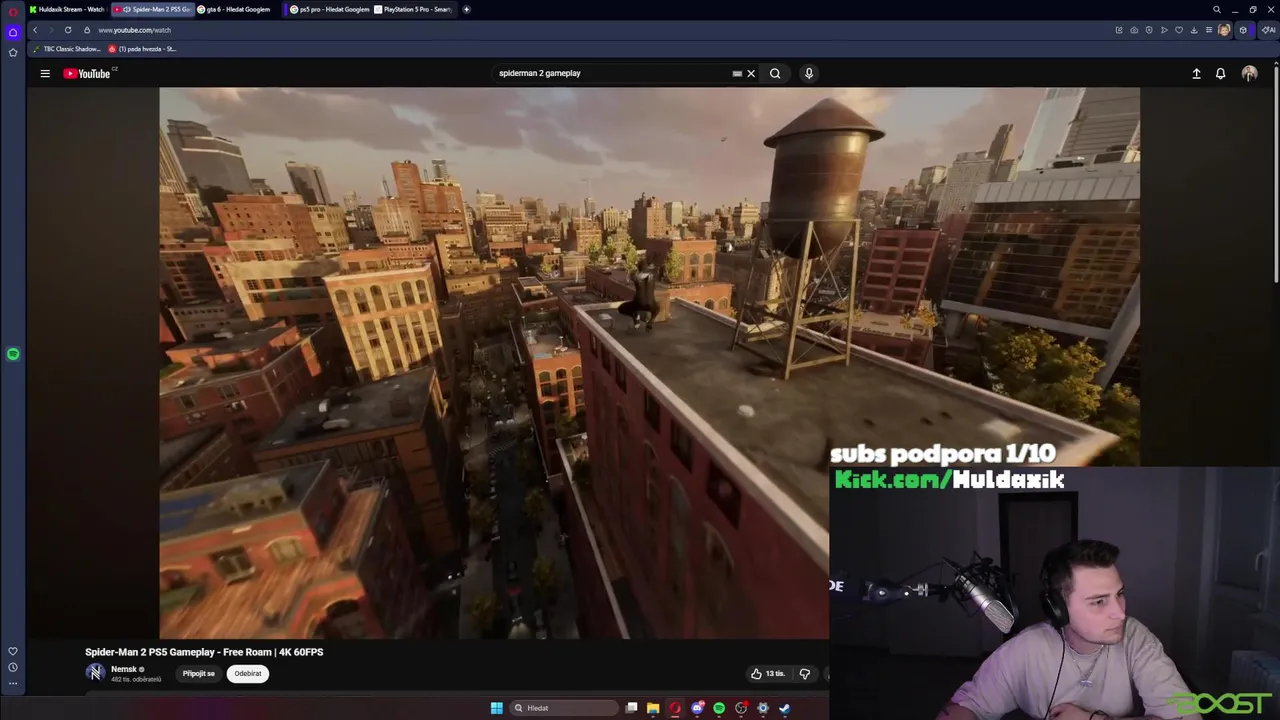Open Discord from the taskbar

(x=697, y=708)
